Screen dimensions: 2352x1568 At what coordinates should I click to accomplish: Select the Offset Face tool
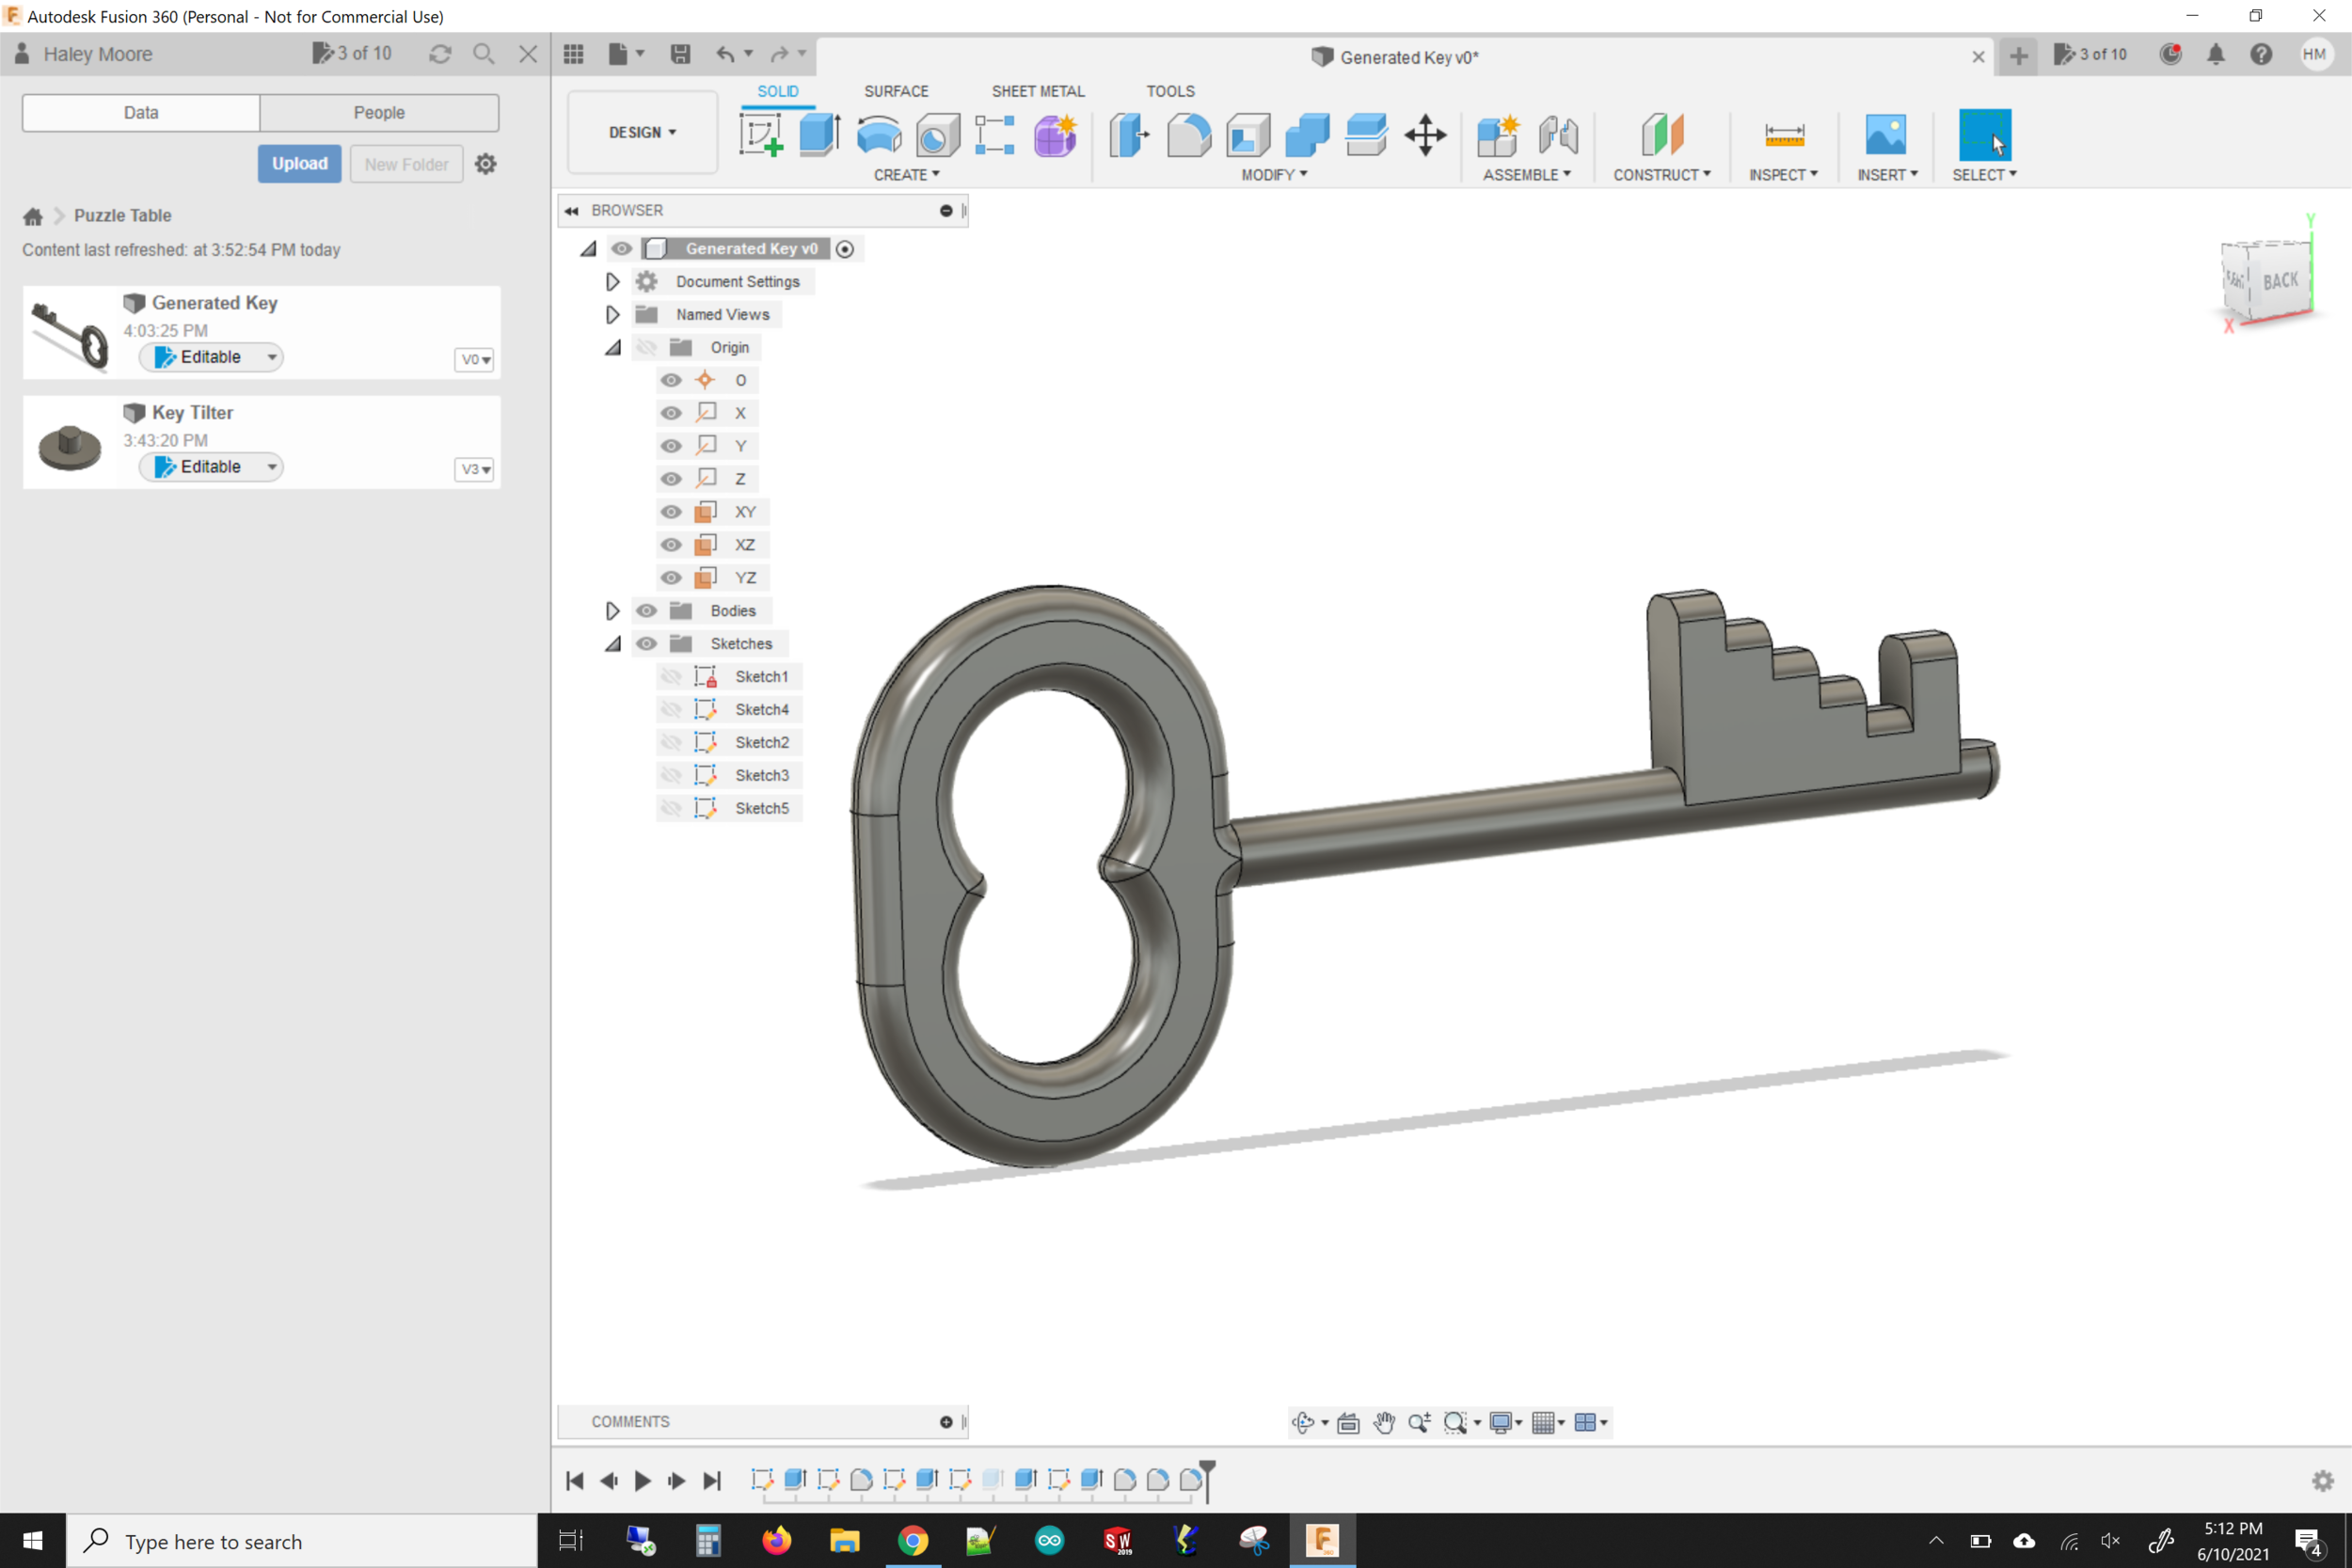click(x=1366, y=134)
